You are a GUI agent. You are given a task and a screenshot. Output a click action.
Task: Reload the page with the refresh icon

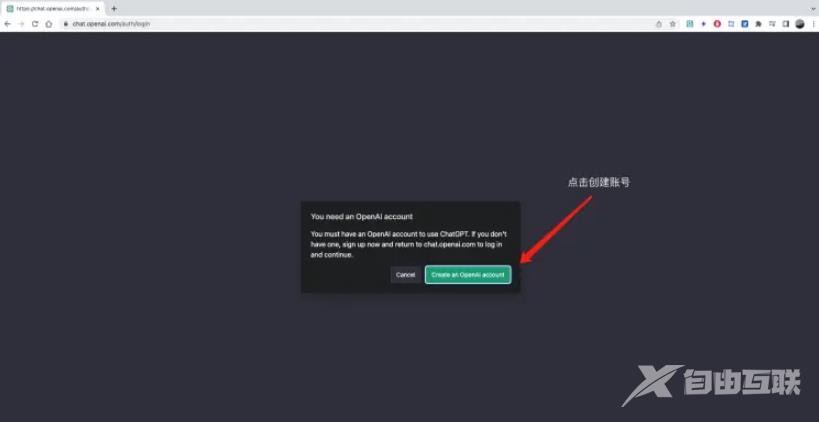[35, 24]
